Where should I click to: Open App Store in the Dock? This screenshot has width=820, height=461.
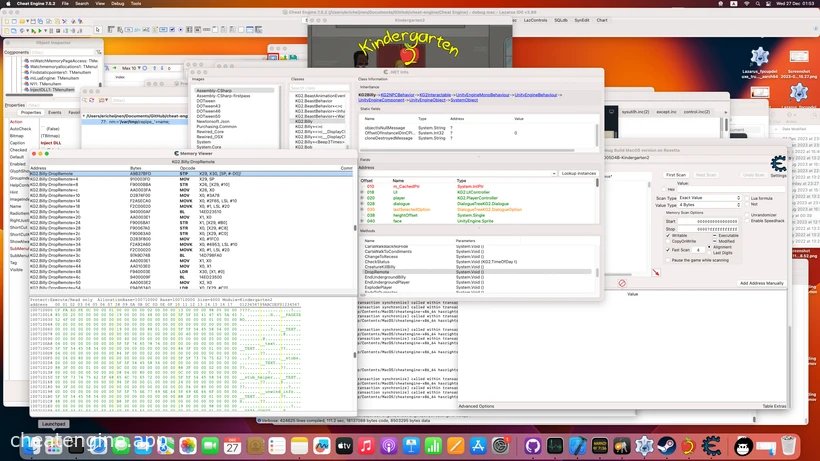[x=477, y=446]
